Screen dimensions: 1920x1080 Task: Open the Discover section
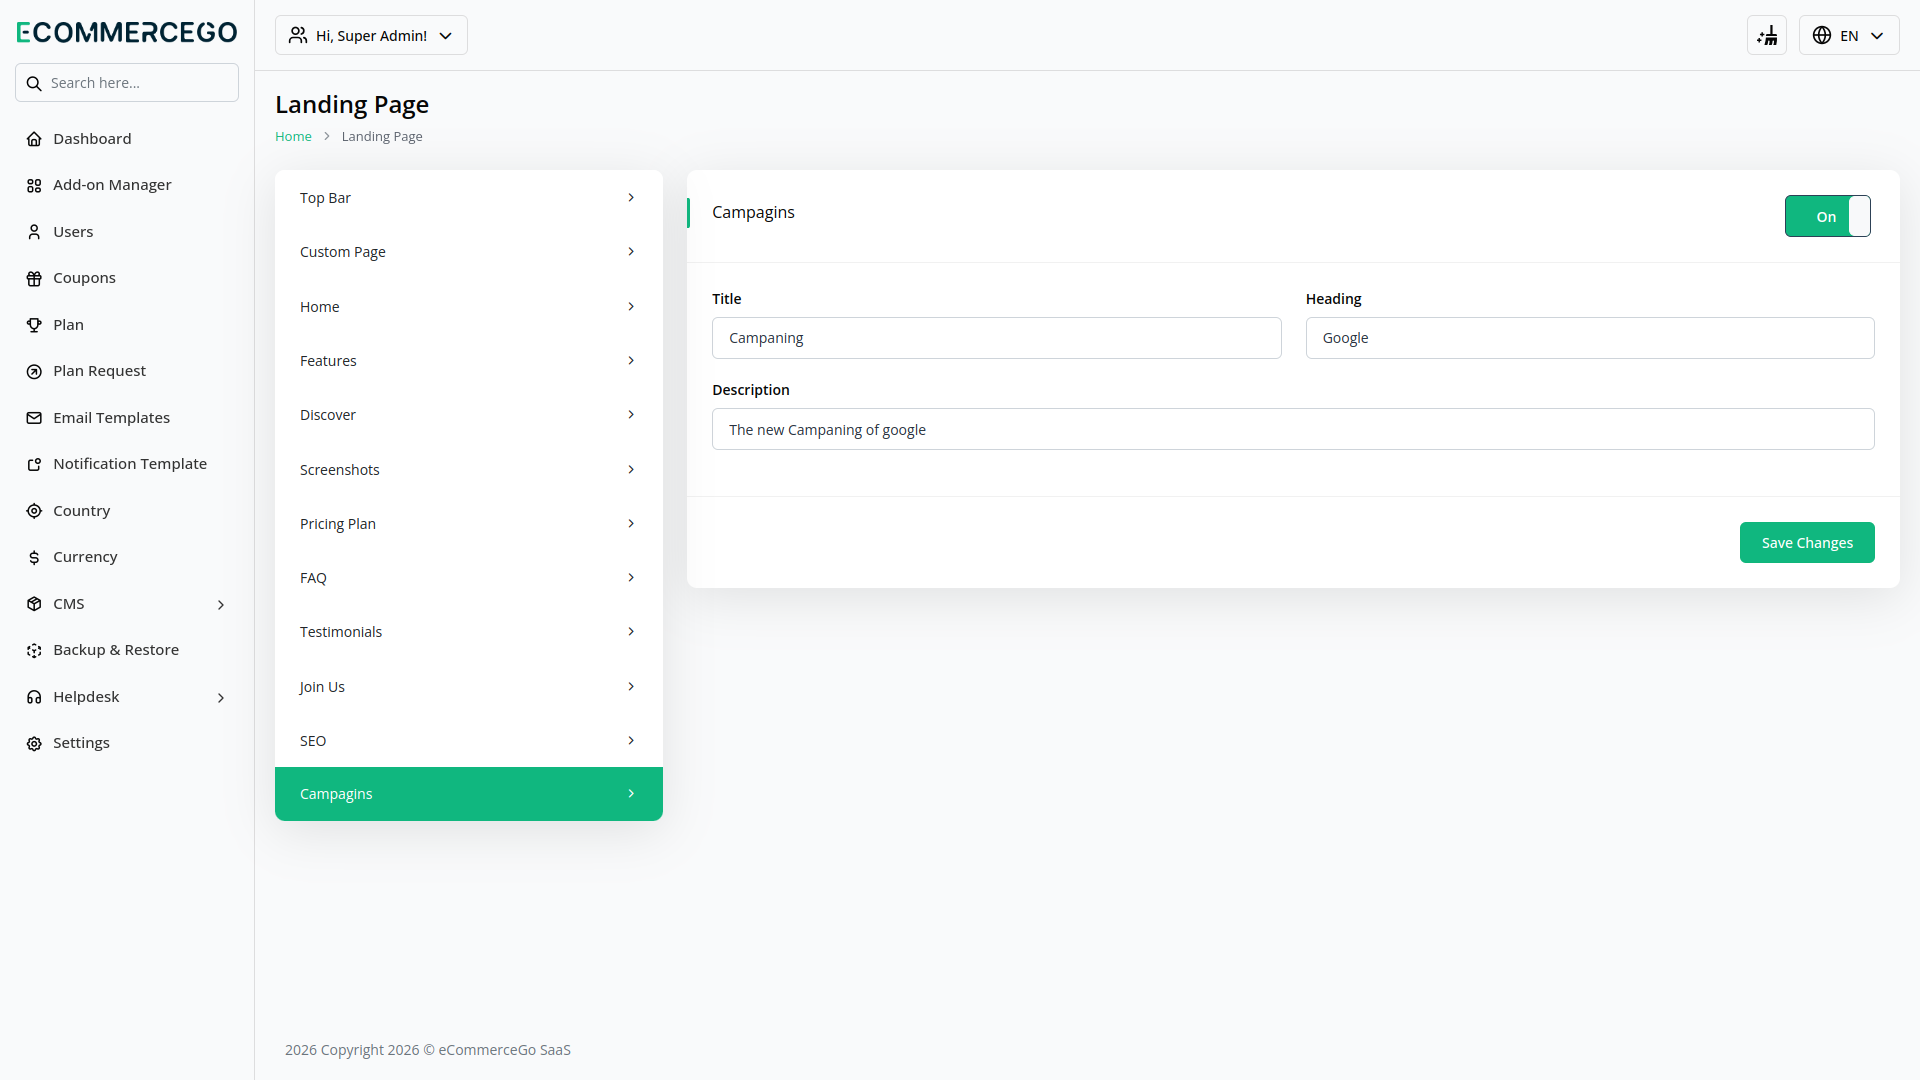[469, 415]
